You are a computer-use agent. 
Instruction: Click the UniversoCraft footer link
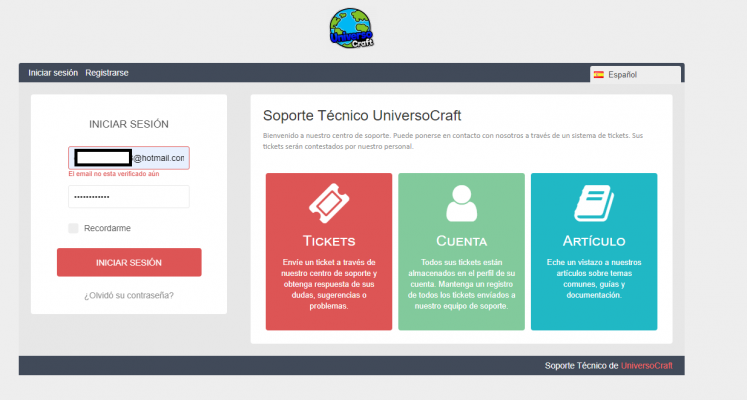646,366
